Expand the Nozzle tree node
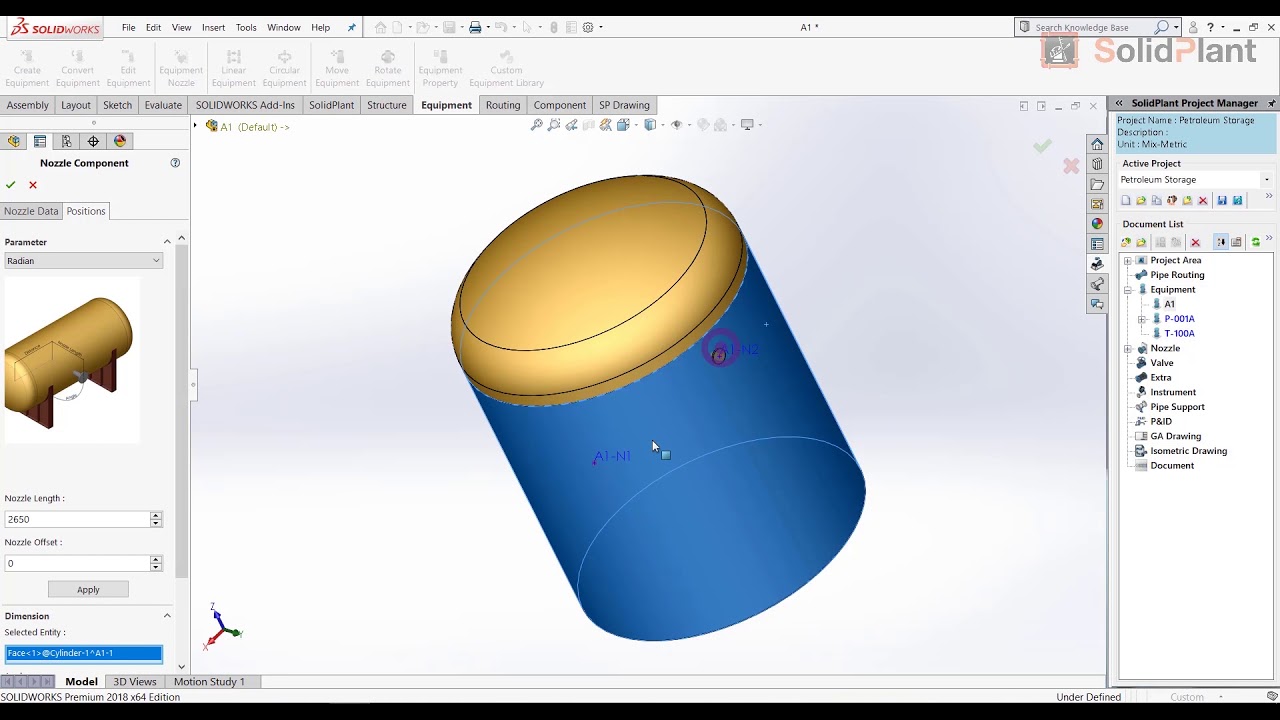The width and height of the screenshot is (1280, 720). [x=1128, y=348]
